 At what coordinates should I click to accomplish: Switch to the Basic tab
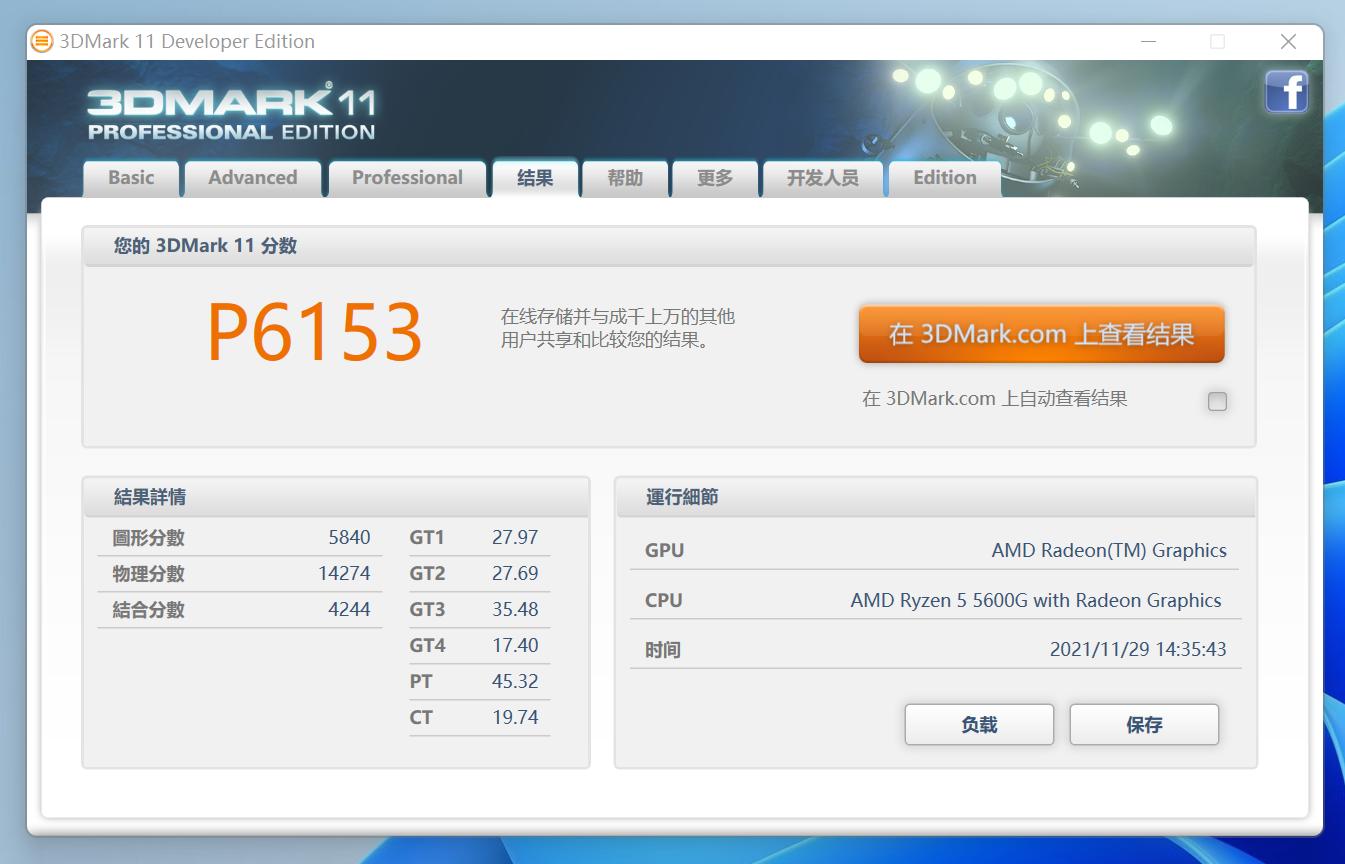[x=131, y=178]
